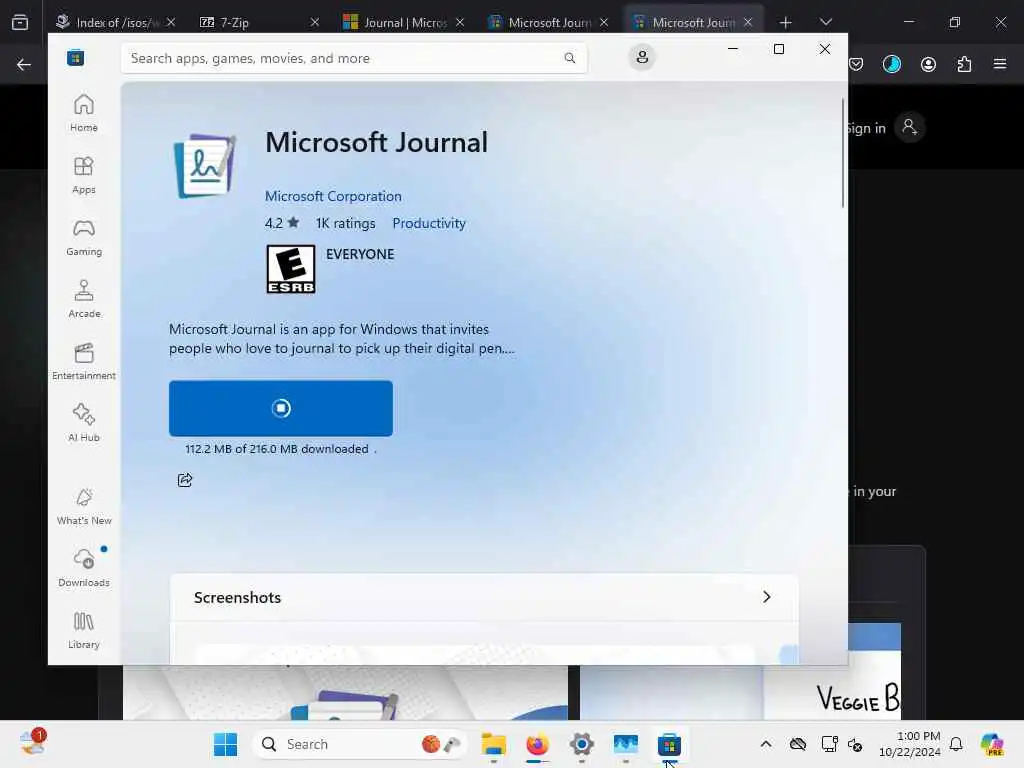The height and width of the screenshot is (768, 1024).
Task: Open a new browser tab
Action: point(786,22)
